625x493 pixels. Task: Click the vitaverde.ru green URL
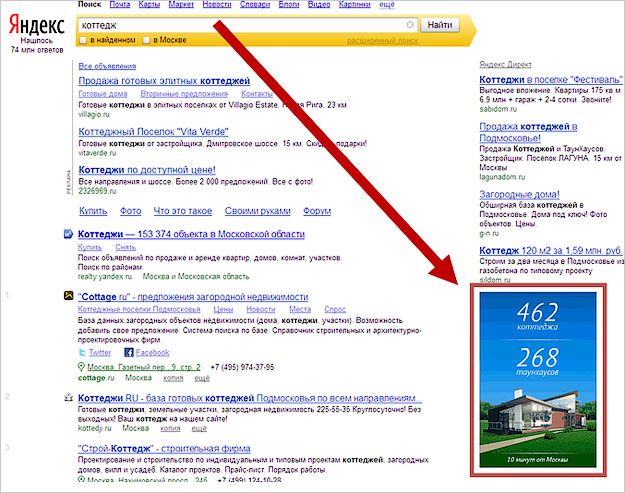pyautogui.click(x=97, y=153)
